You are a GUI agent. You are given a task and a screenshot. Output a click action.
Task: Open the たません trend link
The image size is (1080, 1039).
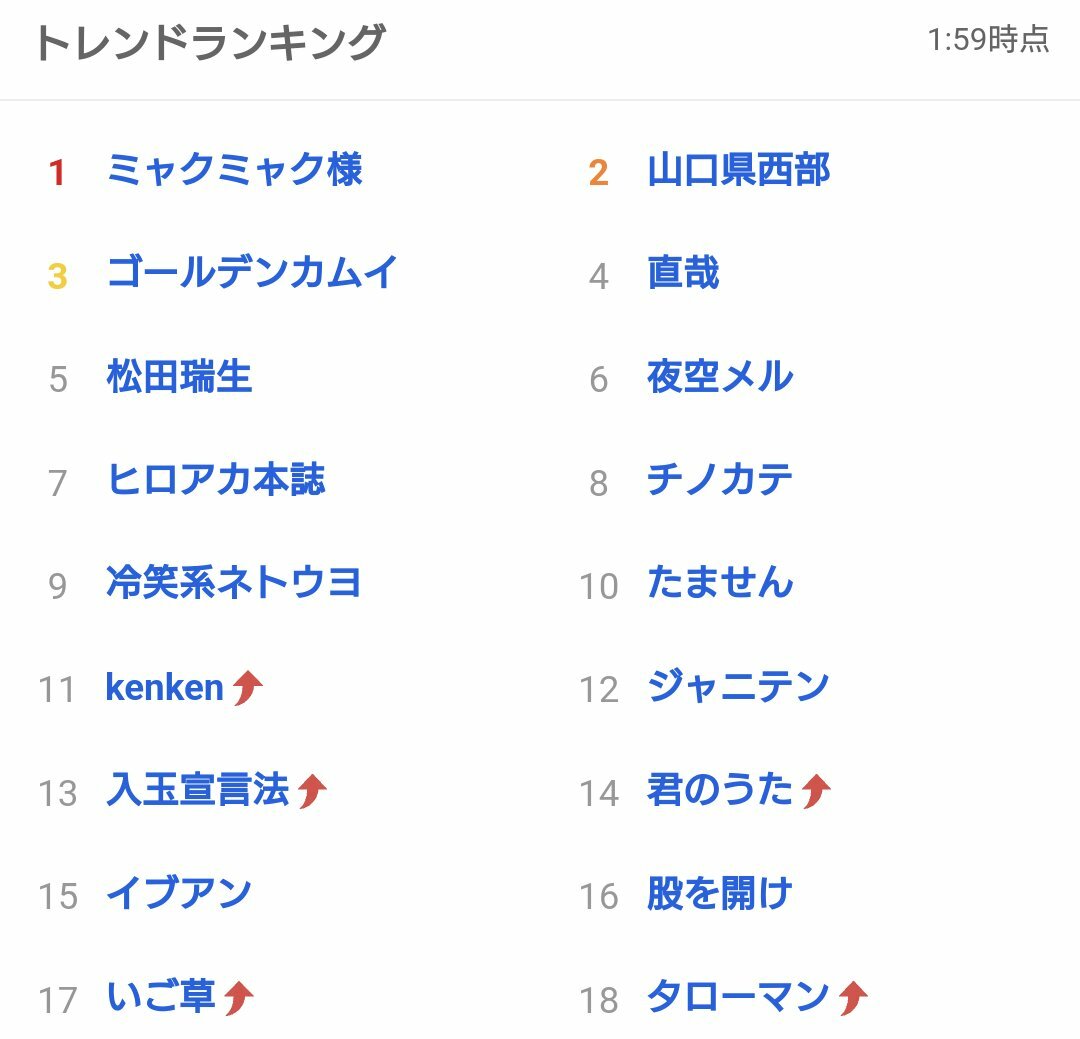point(720,583)
